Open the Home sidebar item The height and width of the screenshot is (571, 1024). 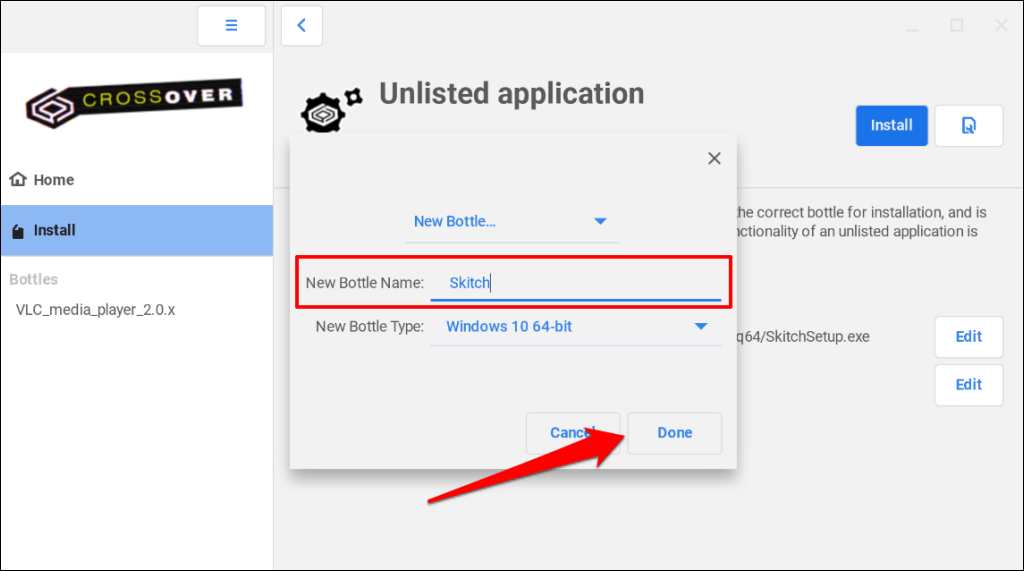click(136, 180)
